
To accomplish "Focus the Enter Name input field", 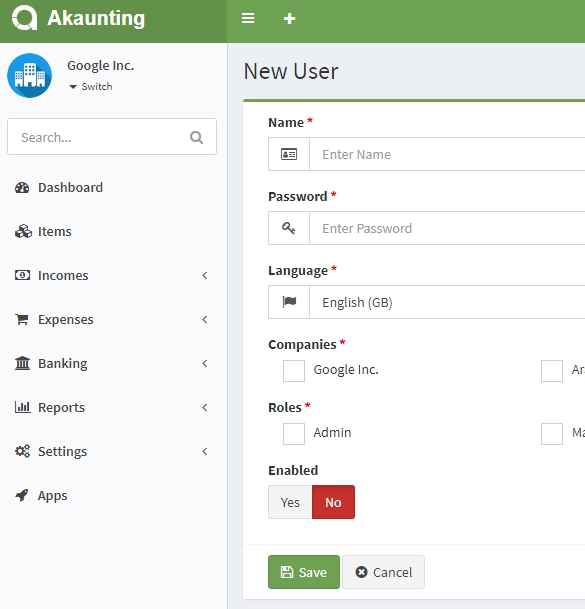I will (x=447, y=154).
